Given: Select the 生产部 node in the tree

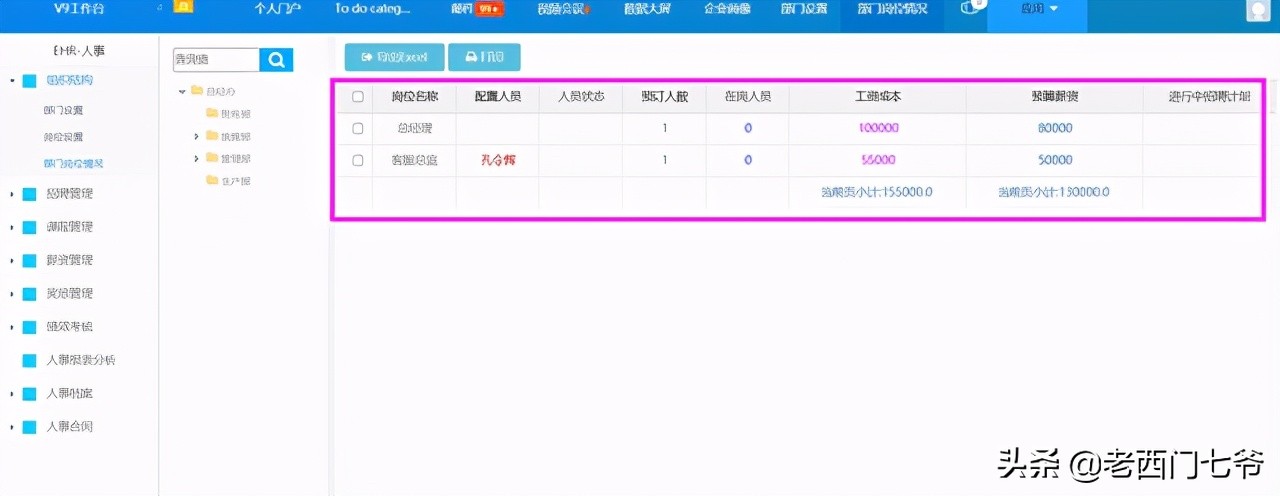Looking at the screenshot, I should pos(235,180).
